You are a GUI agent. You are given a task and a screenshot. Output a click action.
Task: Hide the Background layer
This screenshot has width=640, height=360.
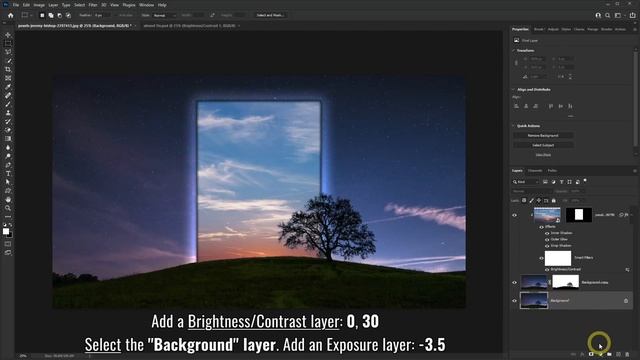[514, 301]
